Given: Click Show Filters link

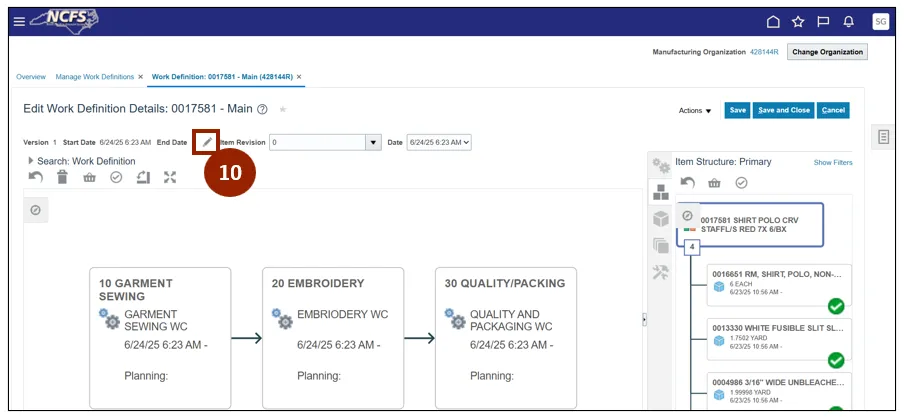Looking at the screenshot, I should click(x=833, y=163).
